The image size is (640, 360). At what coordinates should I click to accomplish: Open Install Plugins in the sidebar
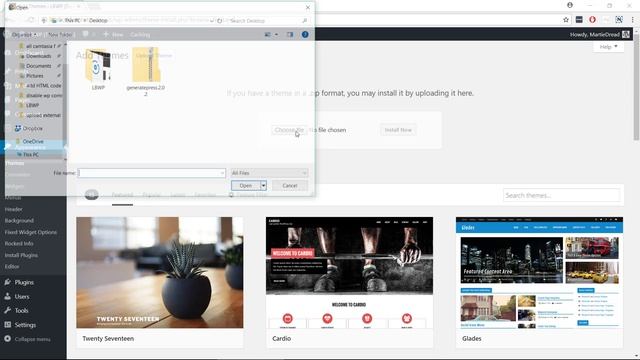click(21, 255)
